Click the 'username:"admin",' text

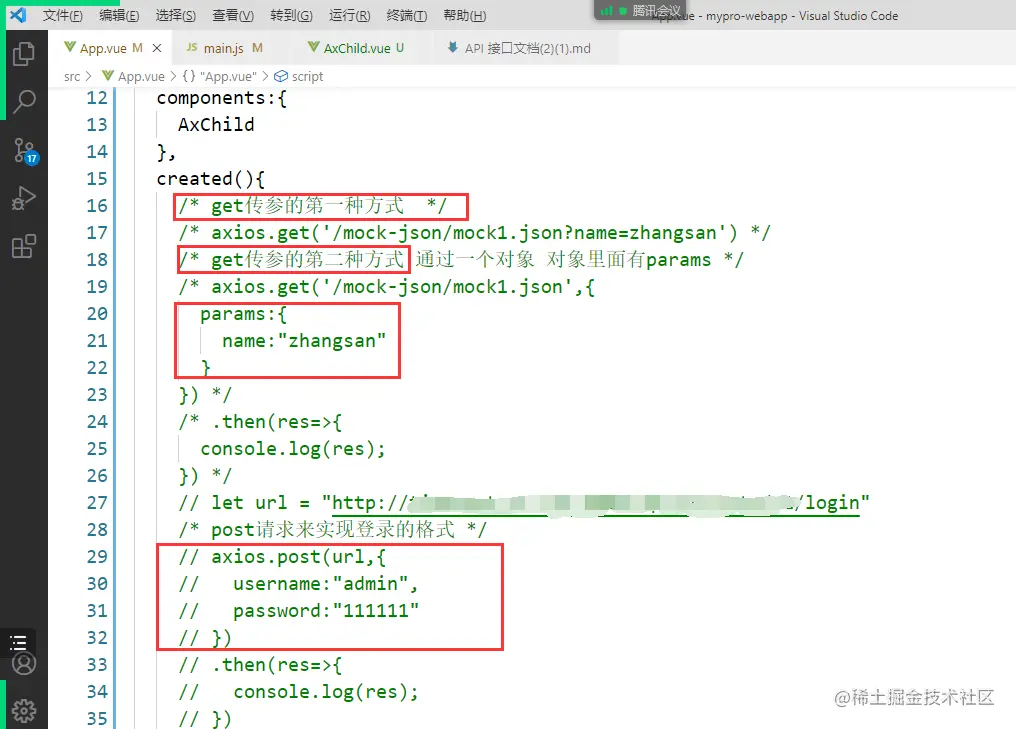click(326, 584)
